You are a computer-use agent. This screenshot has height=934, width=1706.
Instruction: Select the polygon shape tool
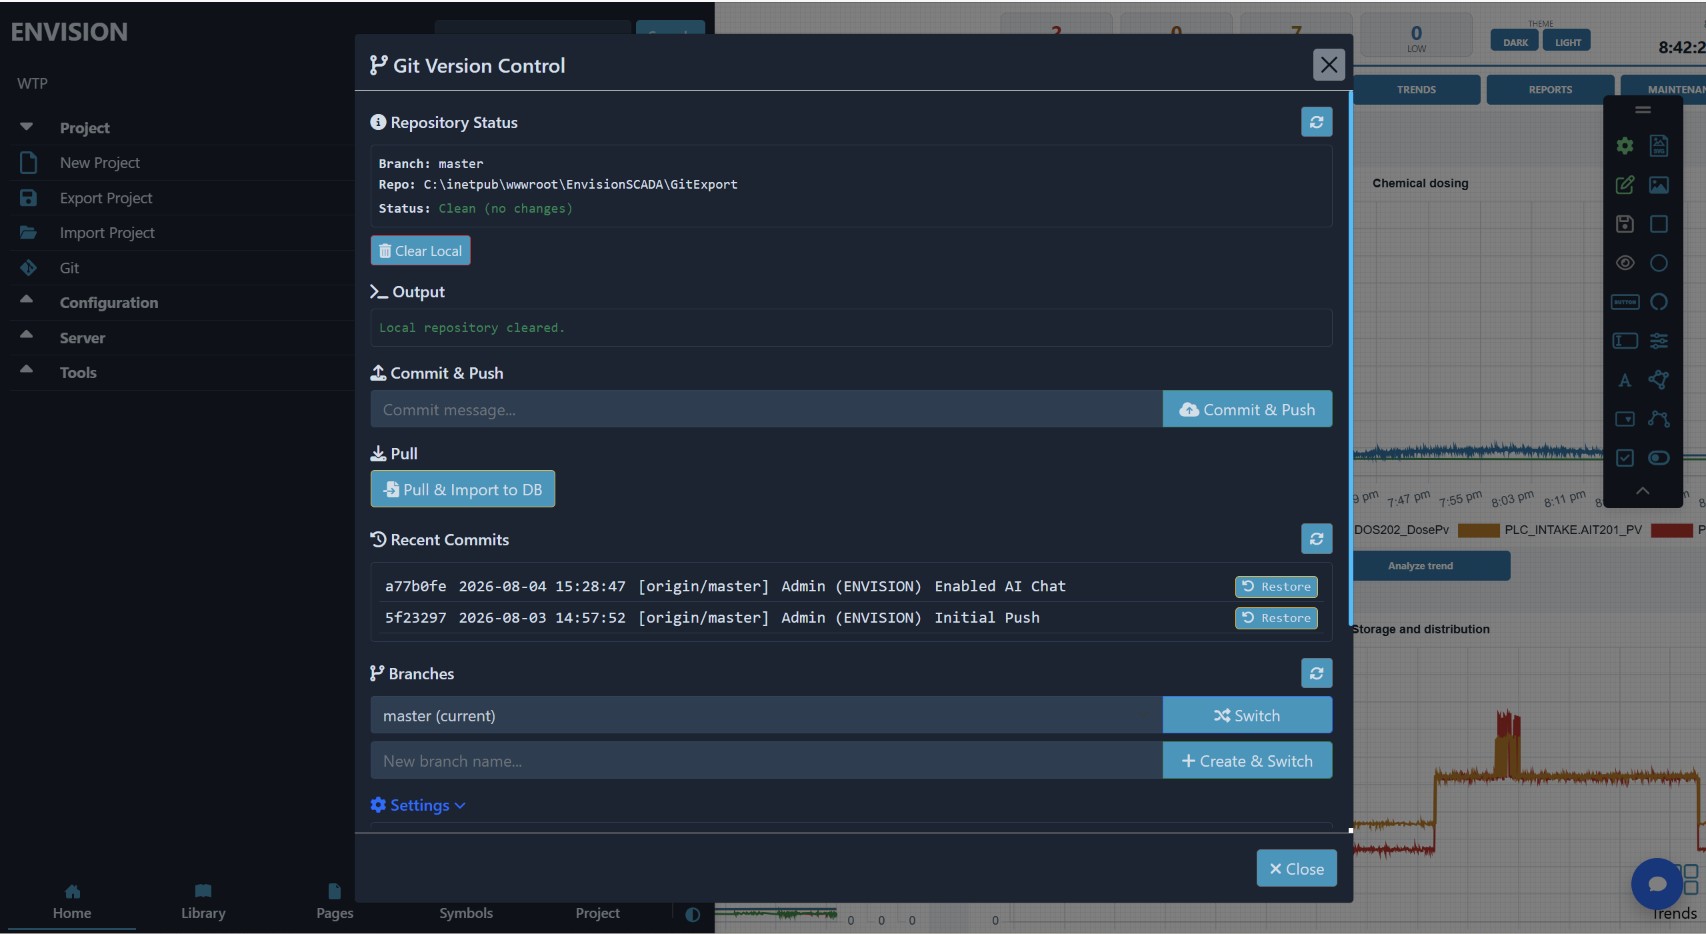(x=1659, y=380)
